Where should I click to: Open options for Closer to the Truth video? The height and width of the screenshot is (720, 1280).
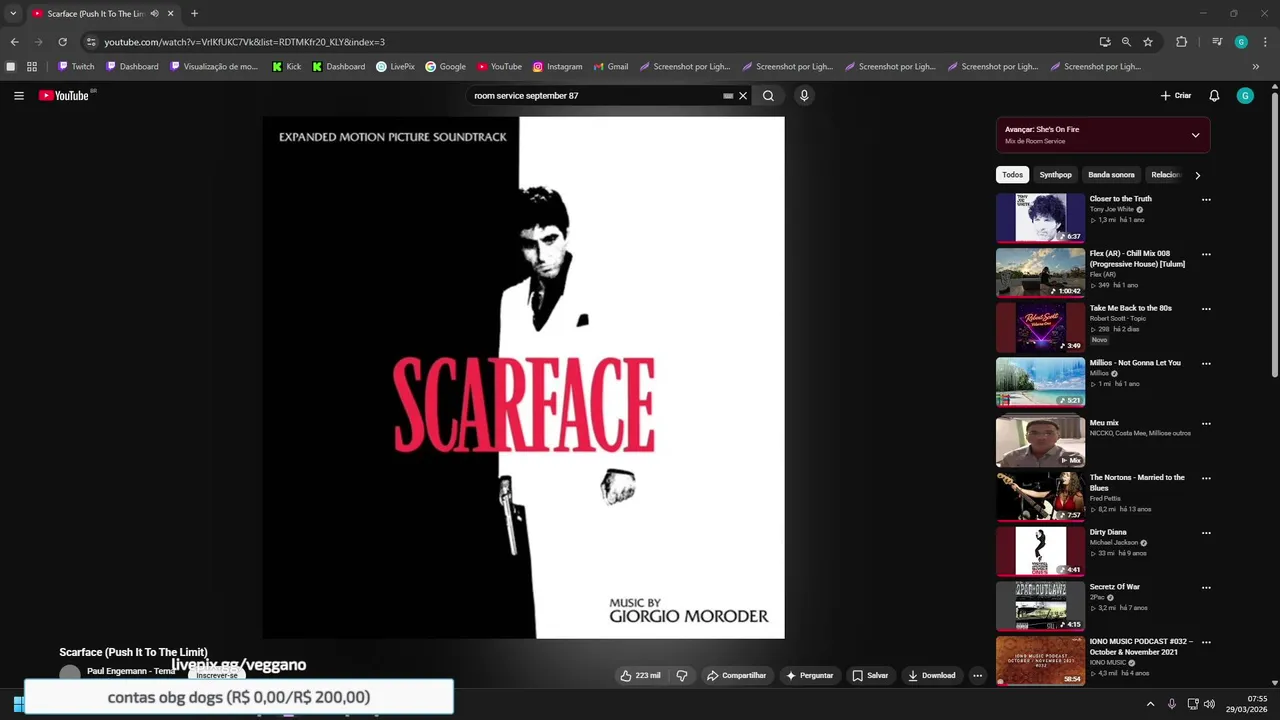[1206, 199]
